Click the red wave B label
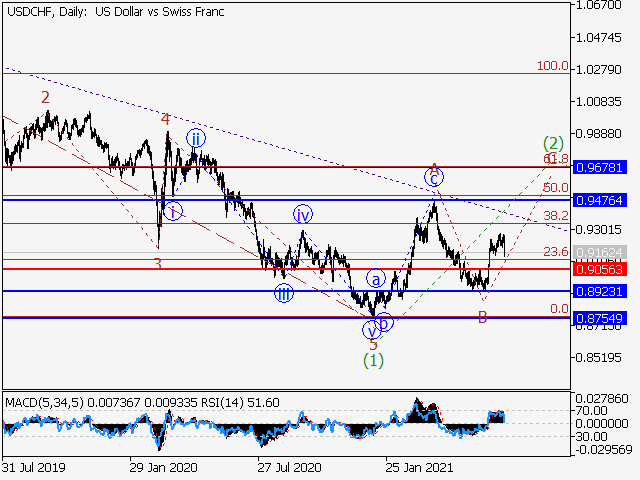Screen dimensions: 640x480 [482, 318]
